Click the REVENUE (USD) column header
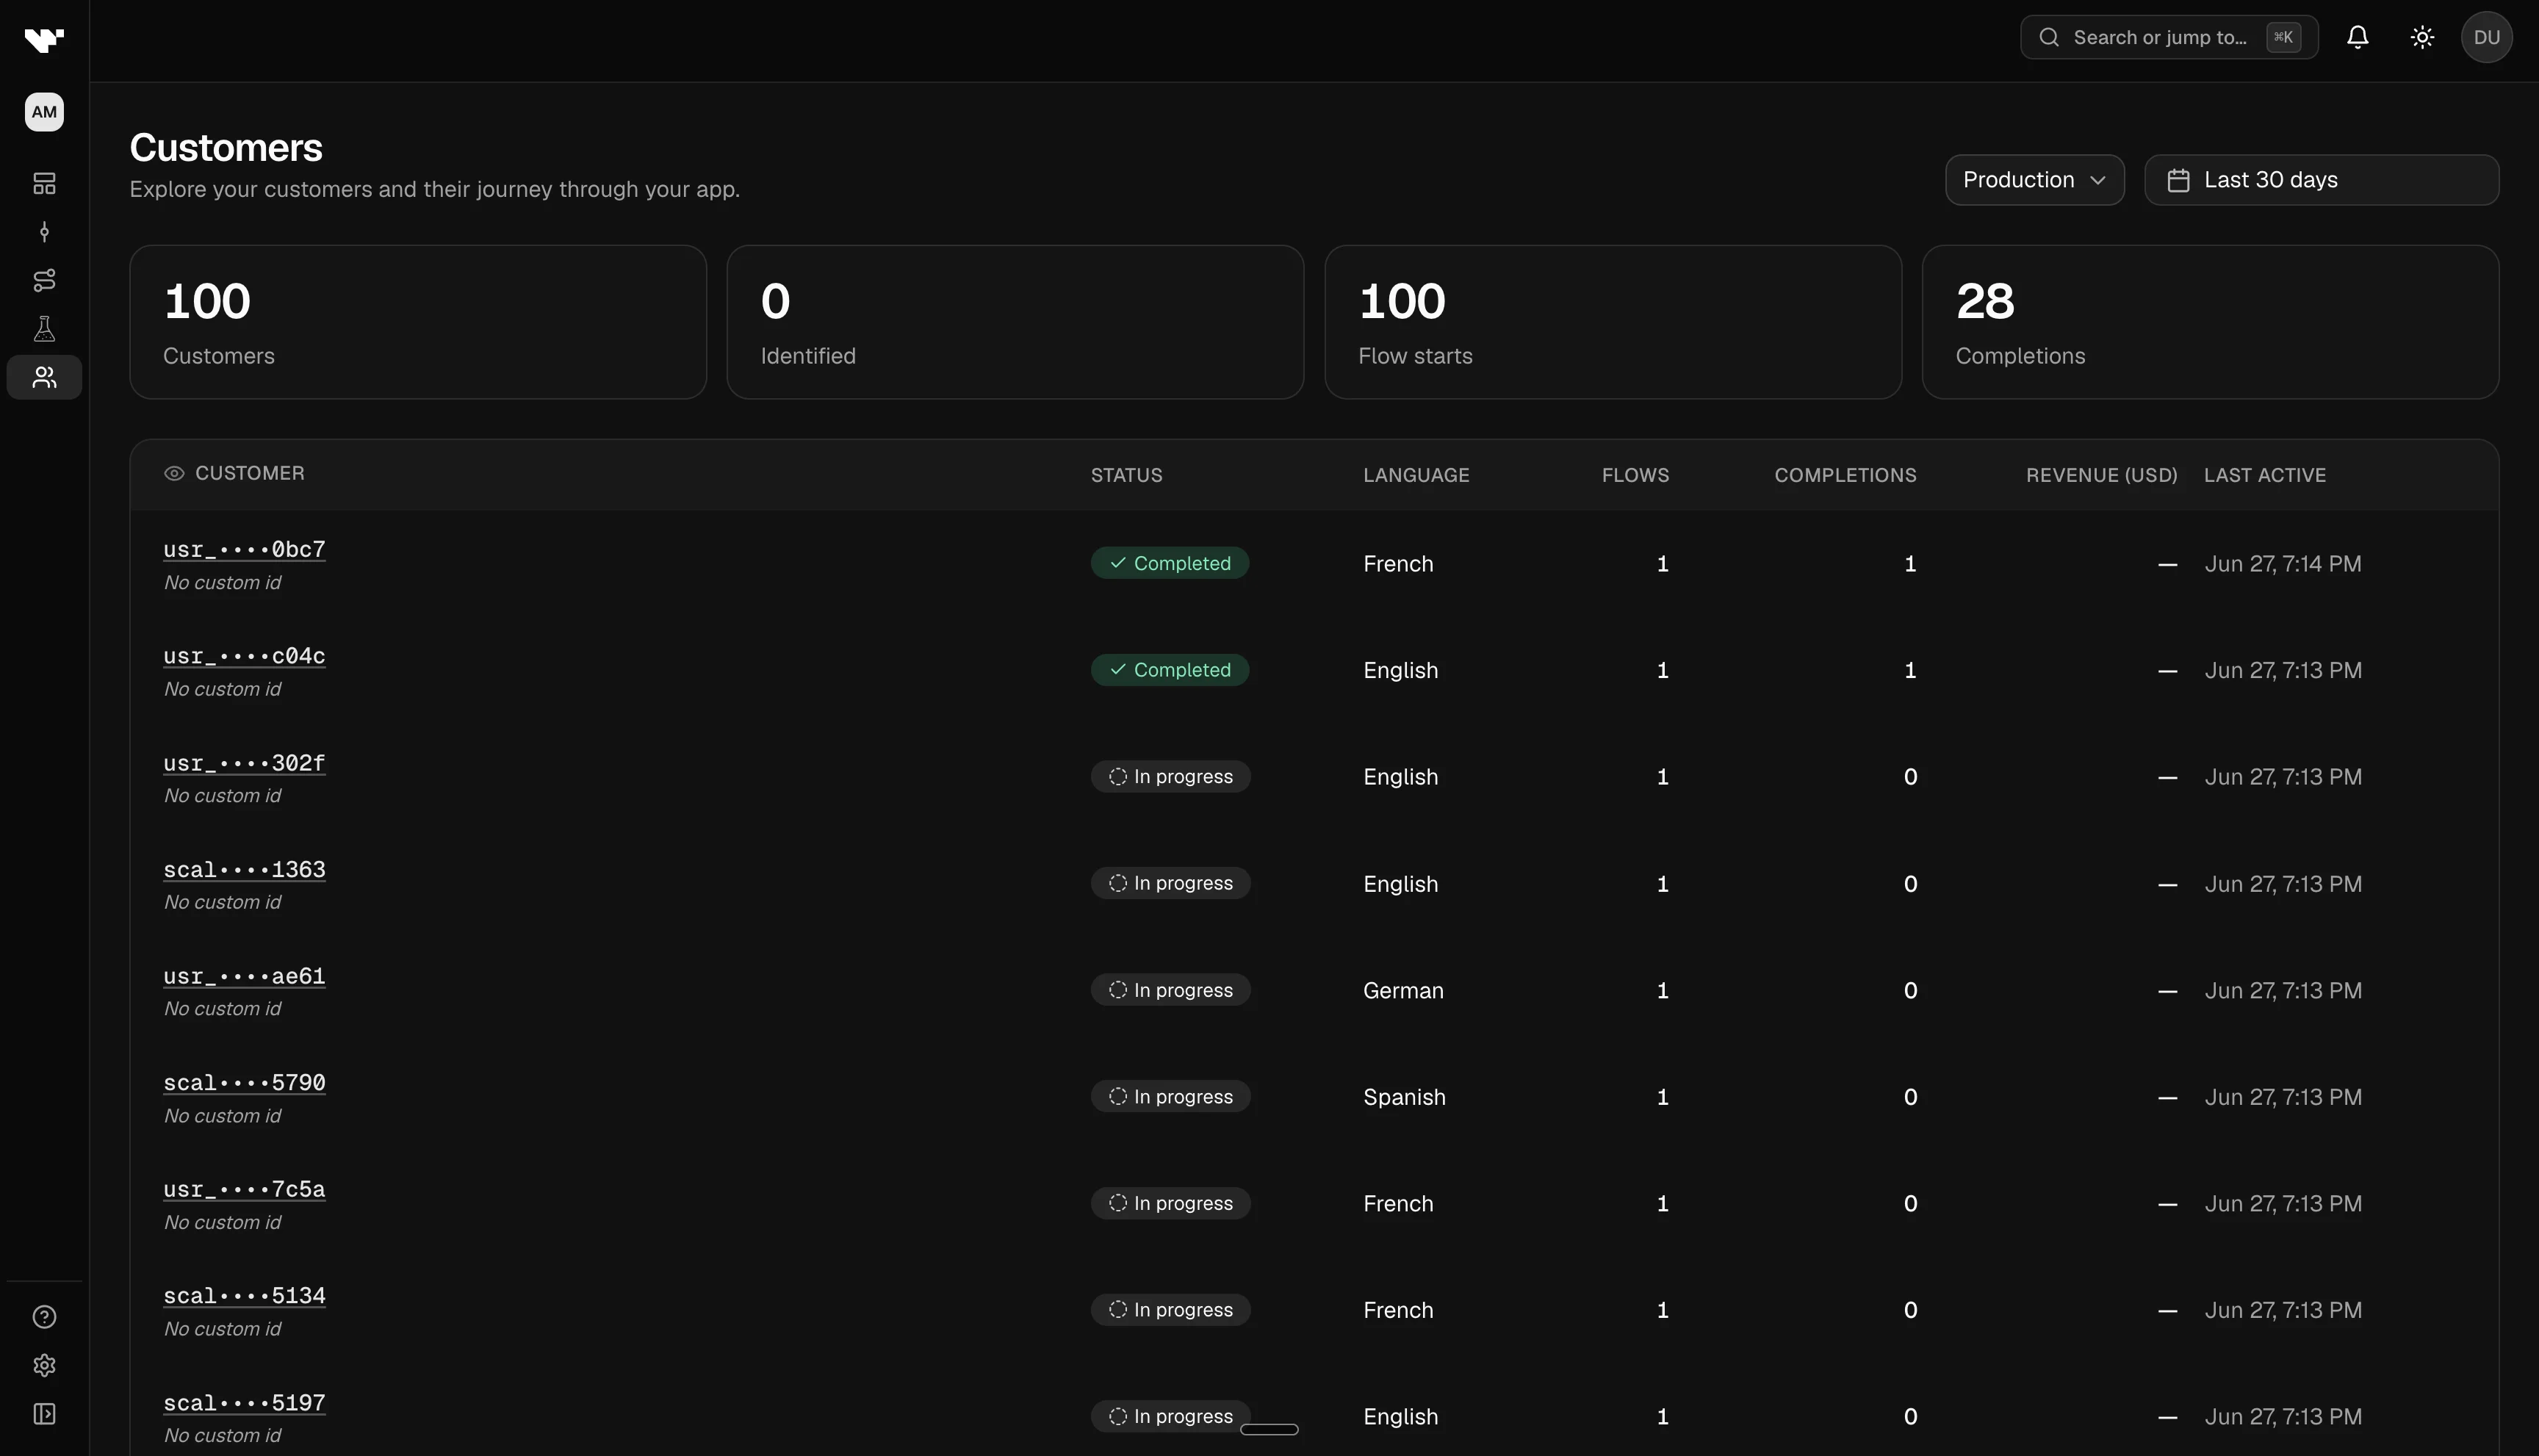Viewport: 2539px width, 1456px height. tap(2101, 476)
